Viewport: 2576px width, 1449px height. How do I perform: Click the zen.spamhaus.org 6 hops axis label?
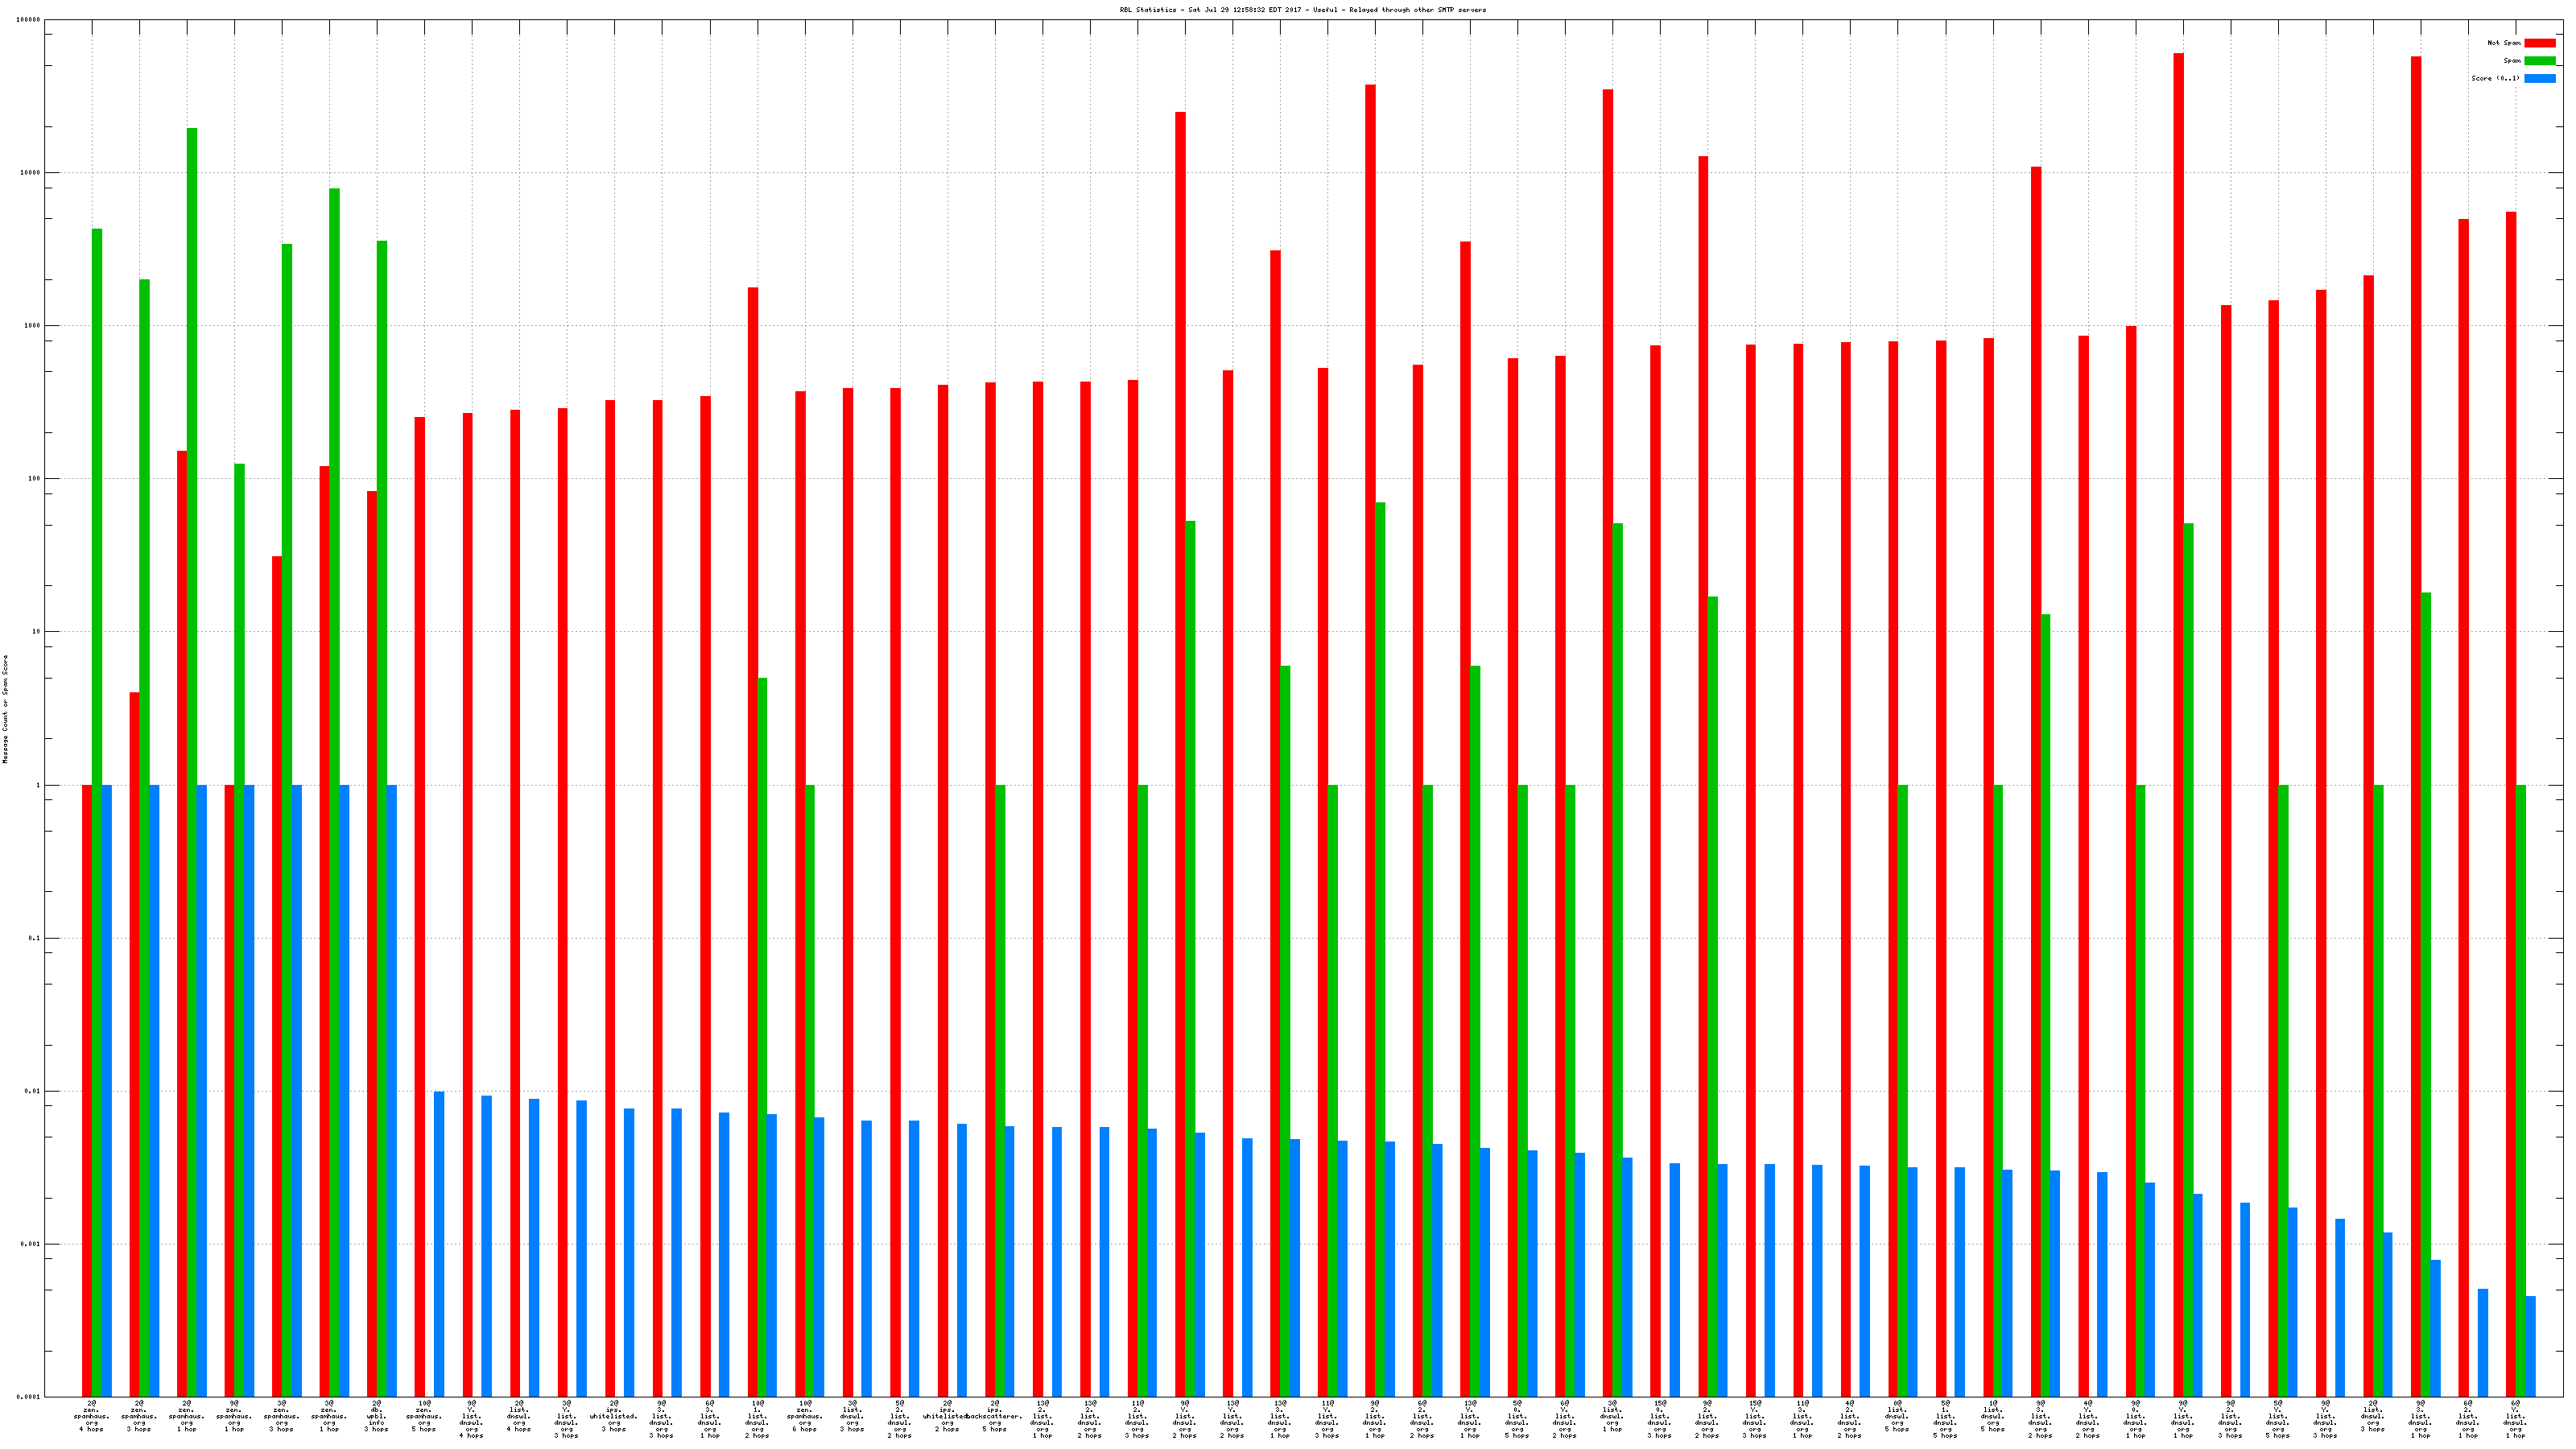click(804, 1416)
